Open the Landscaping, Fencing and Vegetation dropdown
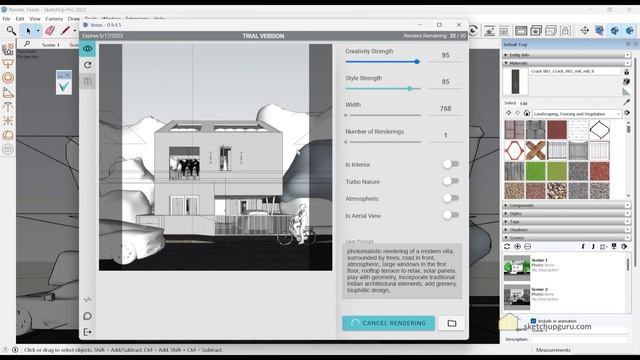 click(577, 113)
